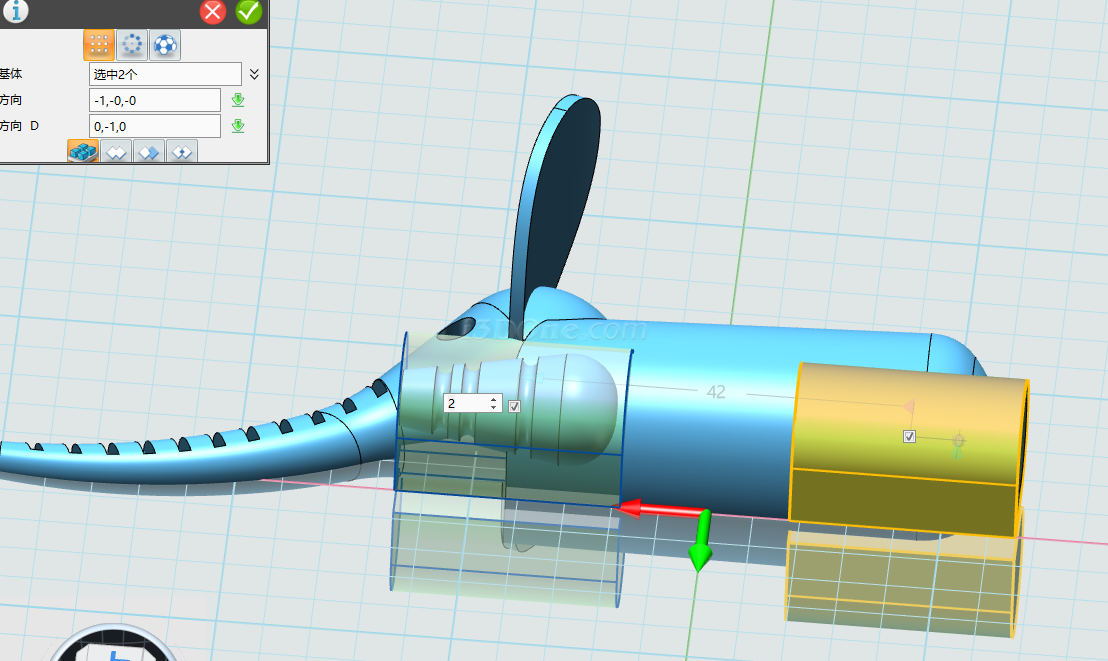Click the base body field showing 选中2个

[x=164, y=74]
